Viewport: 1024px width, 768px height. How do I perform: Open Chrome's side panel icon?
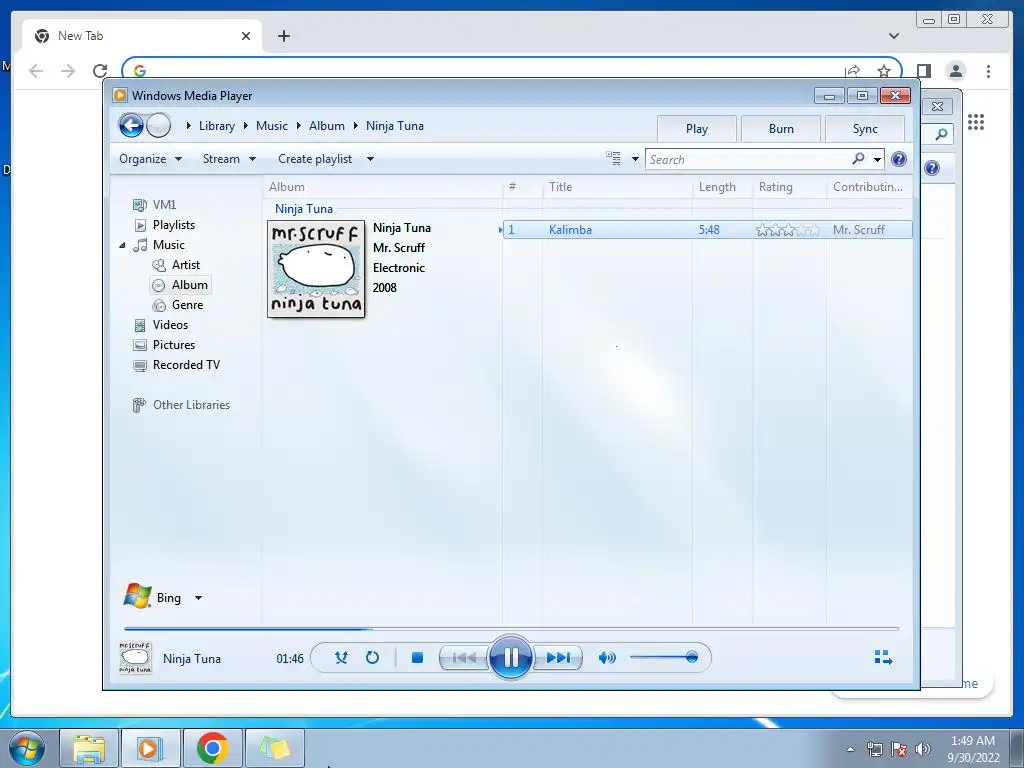923,71
